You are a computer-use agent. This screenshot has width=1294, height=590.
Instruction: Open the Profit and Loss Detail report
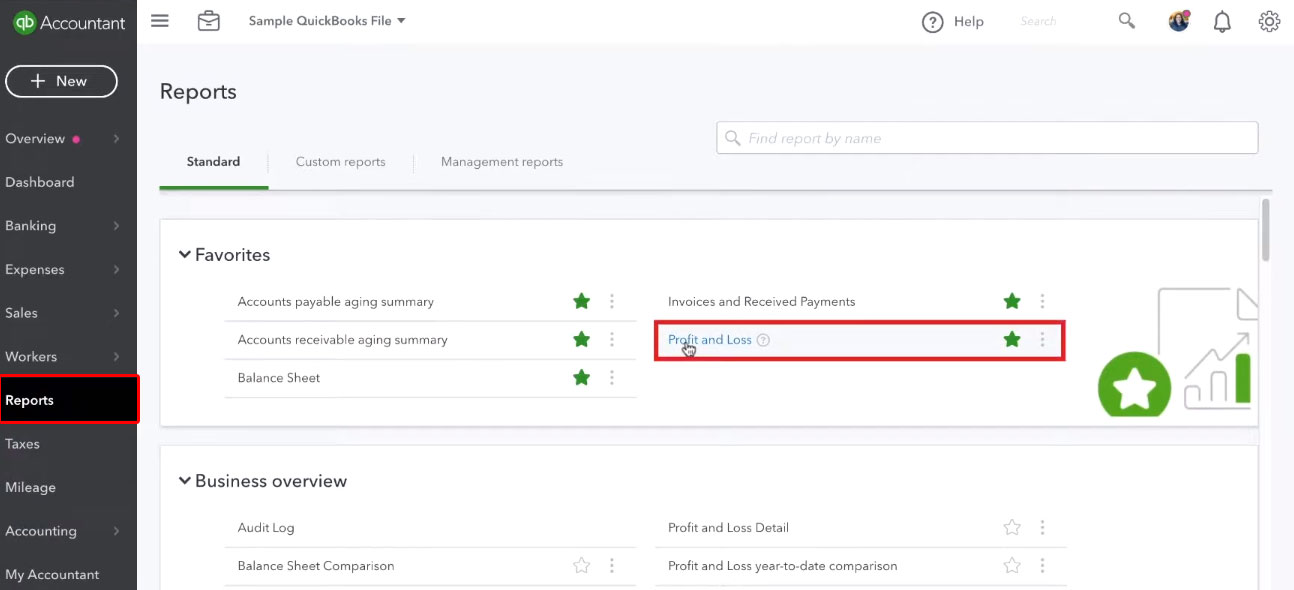(728, 528)
